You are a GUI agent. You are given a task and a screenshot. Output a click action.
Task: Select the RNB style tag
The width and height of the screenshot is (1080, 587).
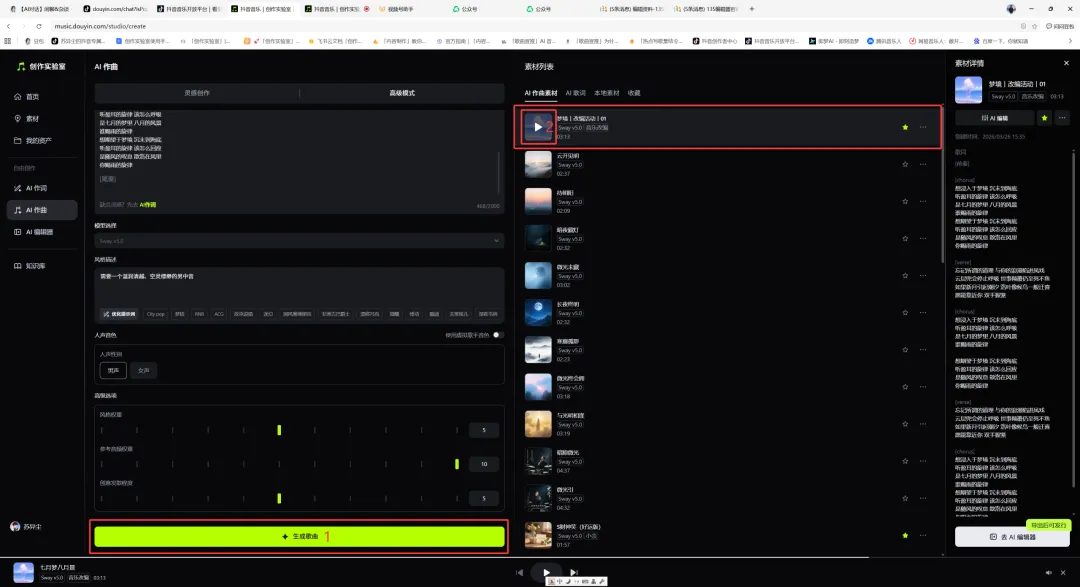199,313
